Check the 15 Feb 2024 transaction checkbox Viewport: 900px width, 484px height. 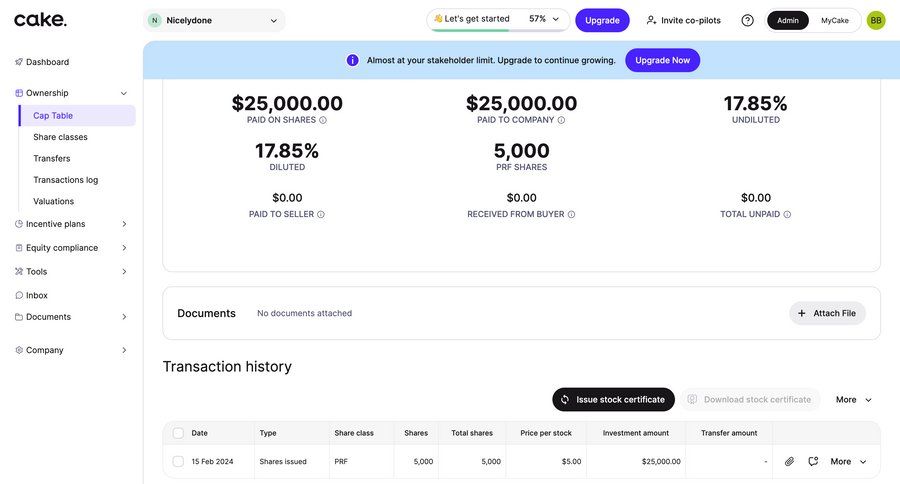pos(178,461)
